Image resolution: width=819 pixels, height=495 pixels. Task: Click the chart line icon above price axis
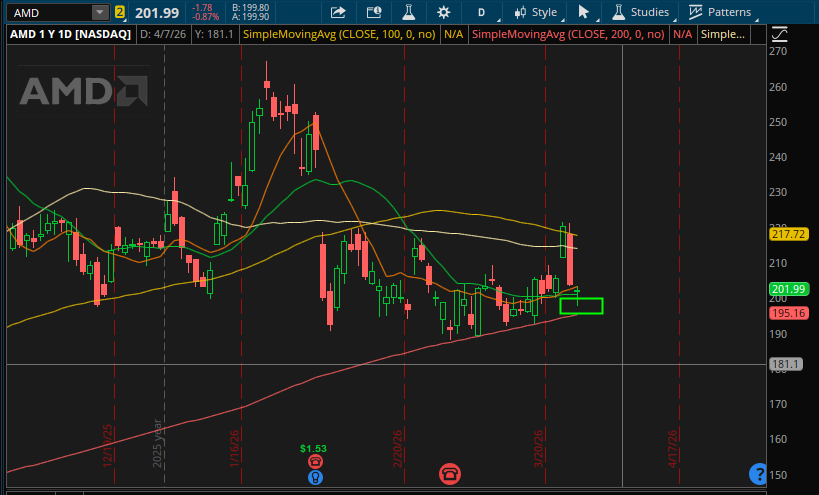click(779, 34)
